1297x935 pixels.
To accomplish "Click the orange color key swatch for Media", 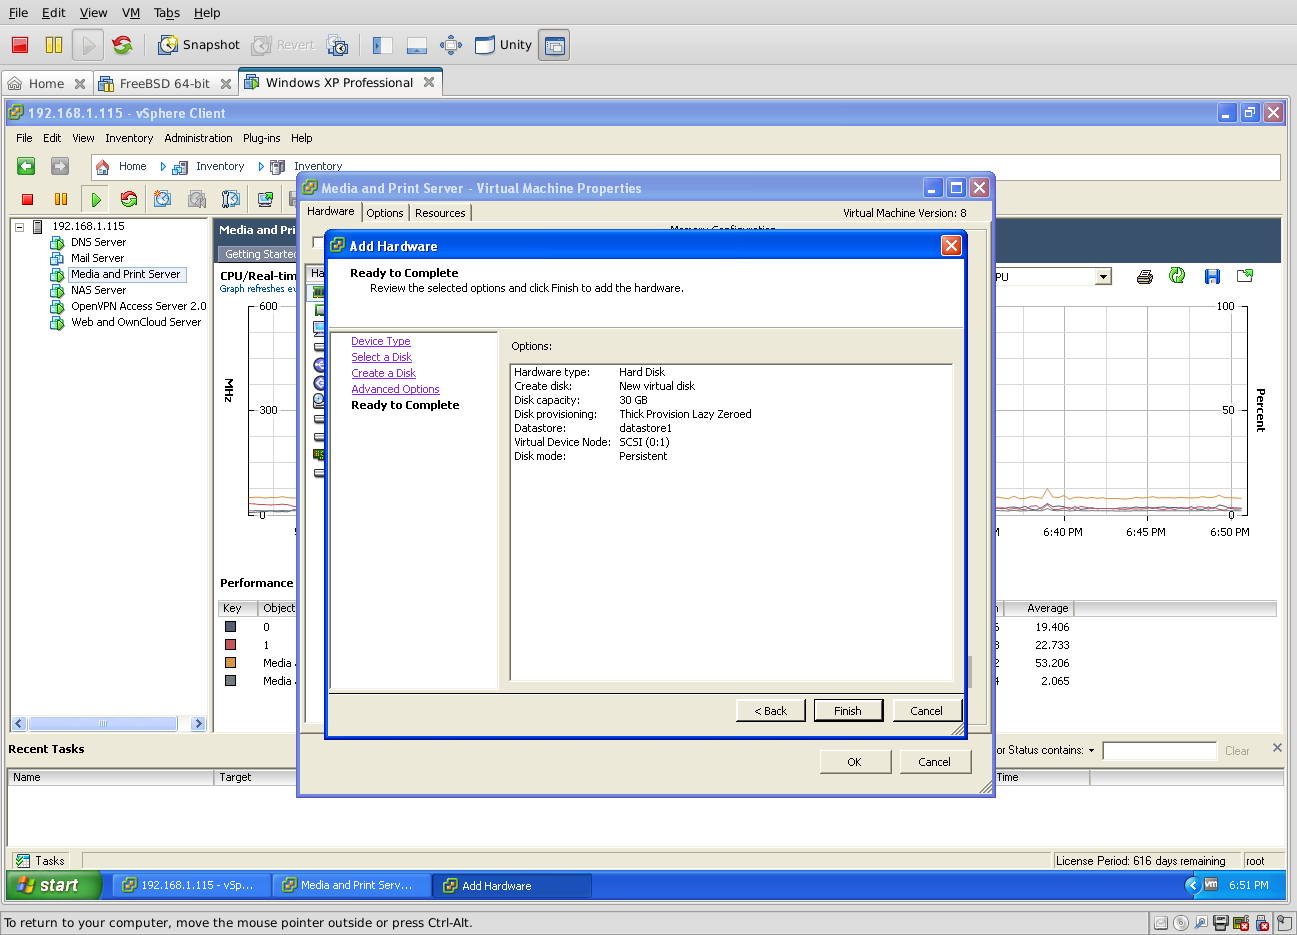I will coord(231,662).
